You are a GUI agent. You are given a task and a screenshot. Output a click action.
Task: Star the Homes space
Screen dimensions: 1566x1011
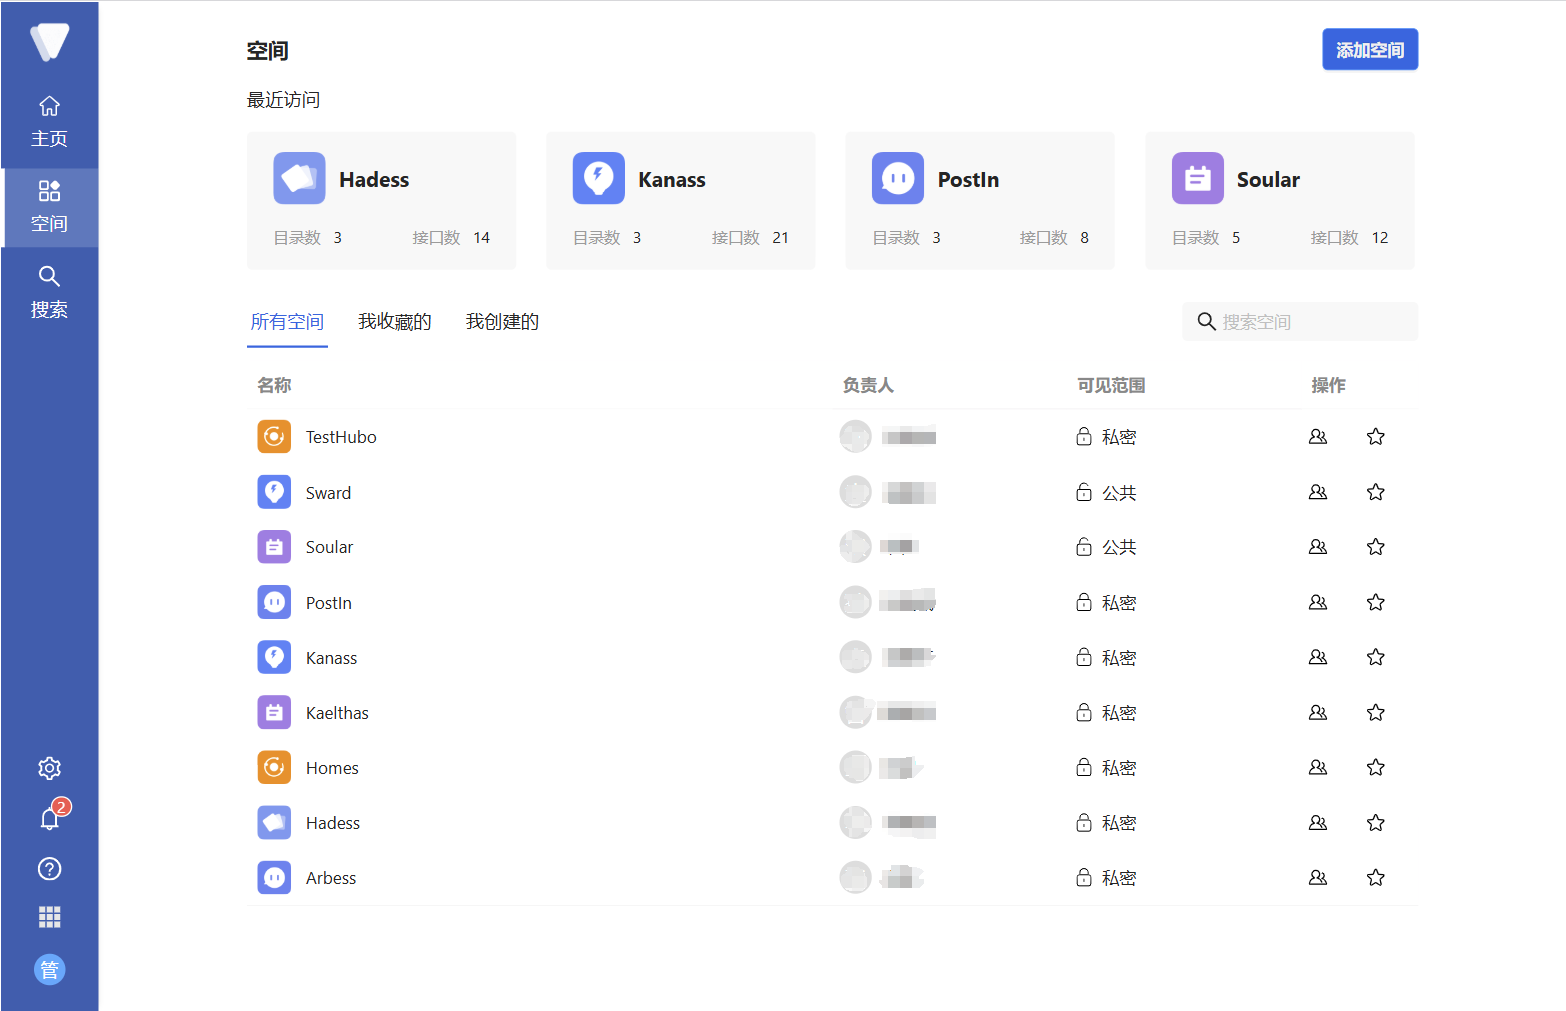[x=1376, y=768]
